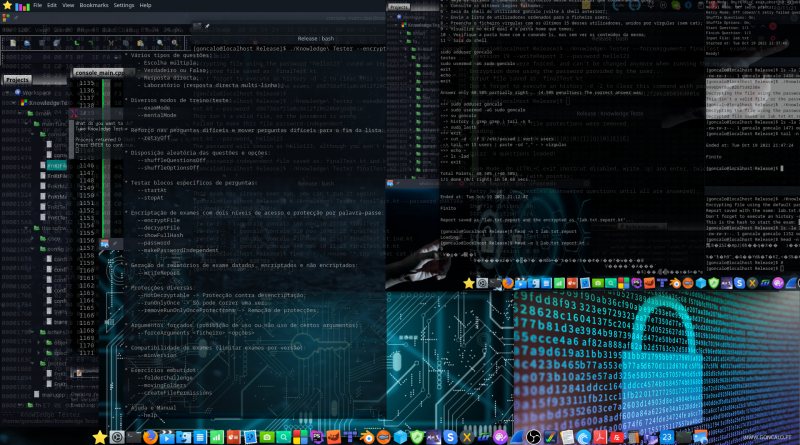Open the calendar icon showing 23
Screen dimensions: 800x445
point(667,437)
